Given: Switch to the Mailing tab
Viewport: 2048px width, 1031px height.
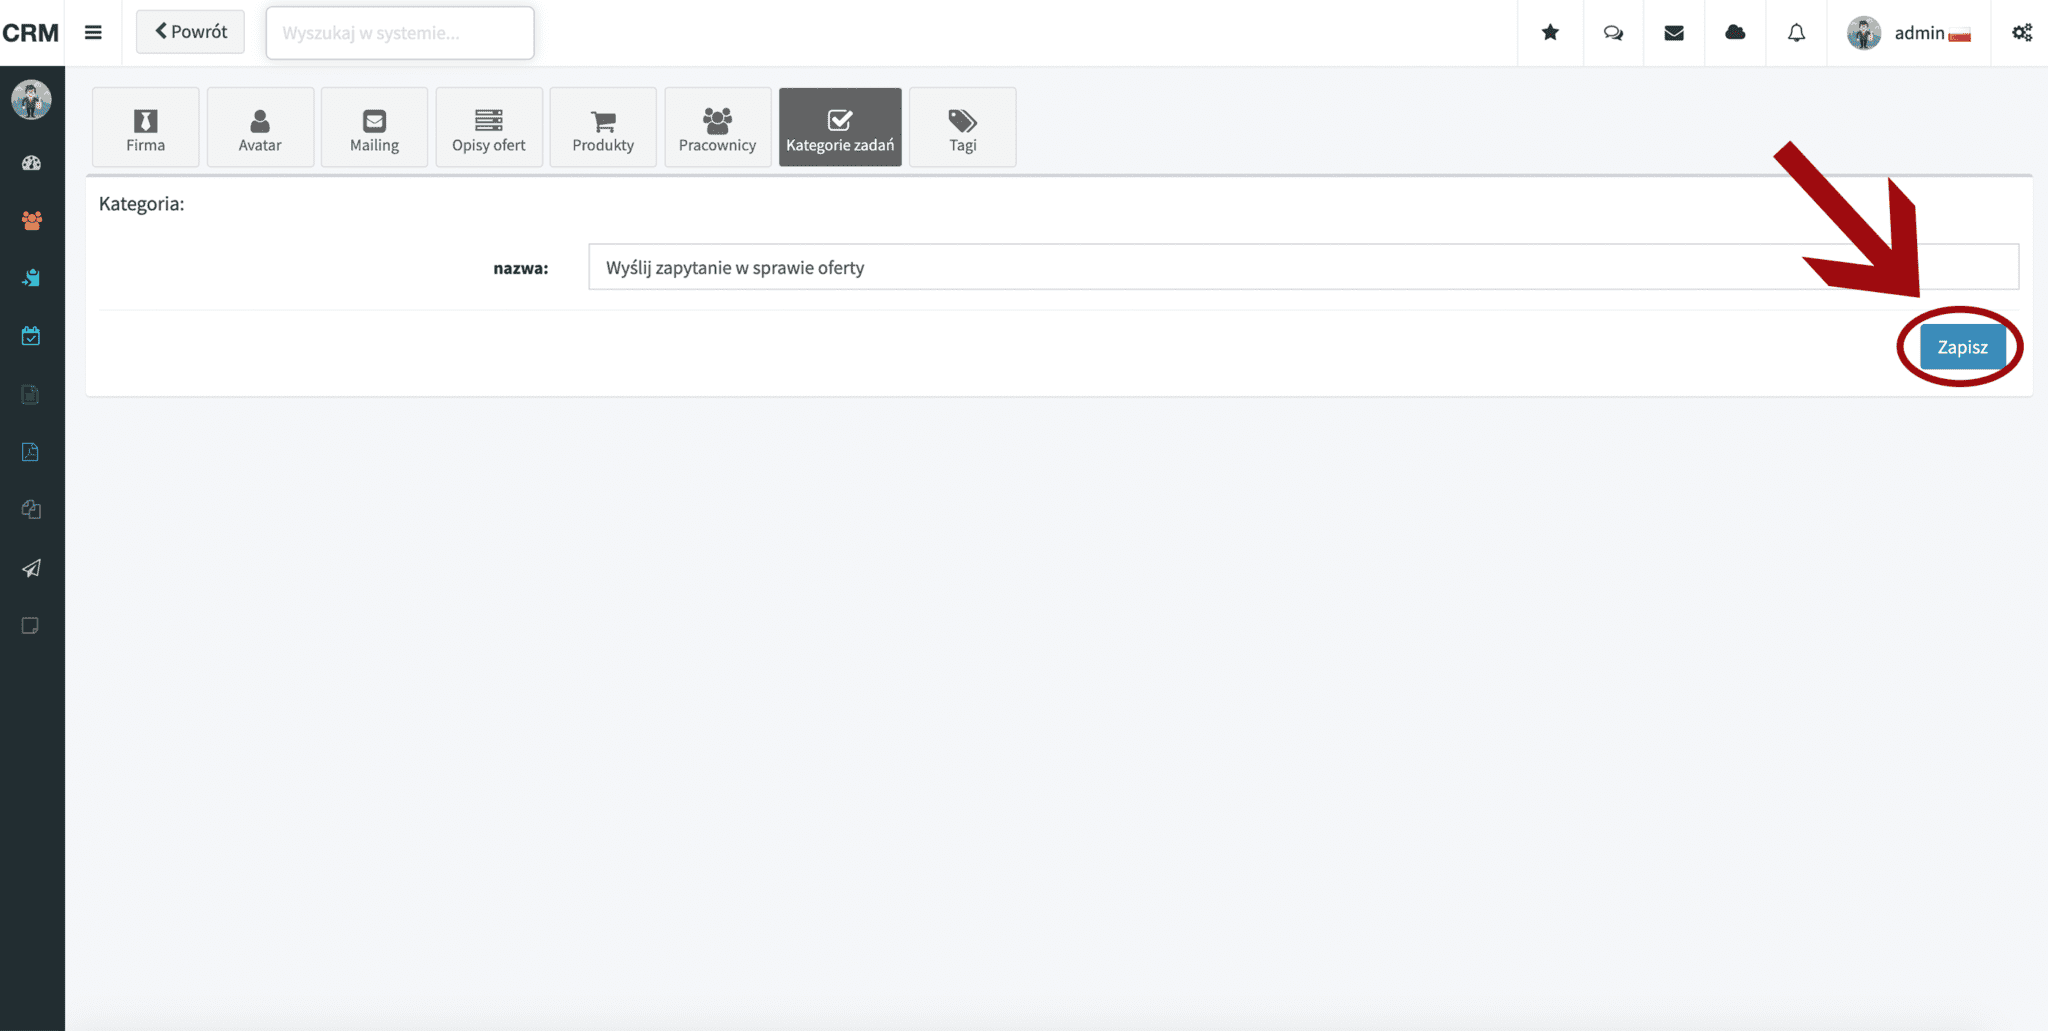Looking at the screenshot, I should pyautogui.click(x=374, y=127).
